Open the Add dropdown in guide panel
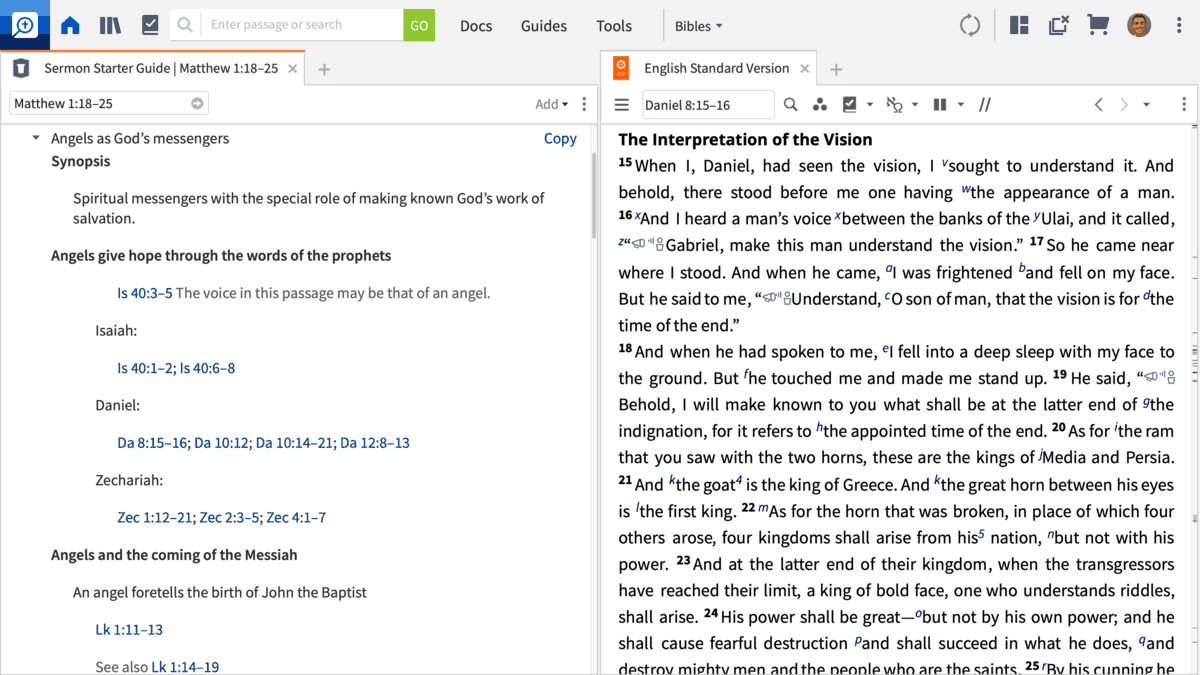Image resolution: width=1200 pixels, height=675 pixels. tap(551, 104)
